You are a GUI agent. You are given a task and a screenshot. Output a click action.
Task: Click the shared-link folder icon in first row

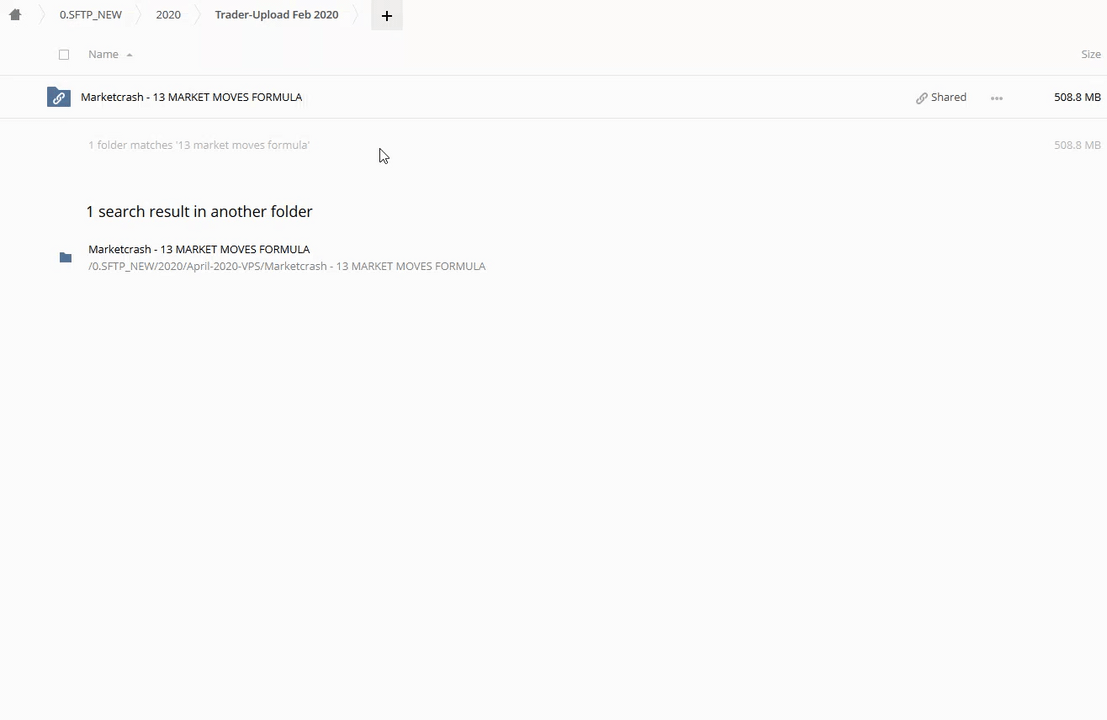pyautogui.click(x=59, y=97)
